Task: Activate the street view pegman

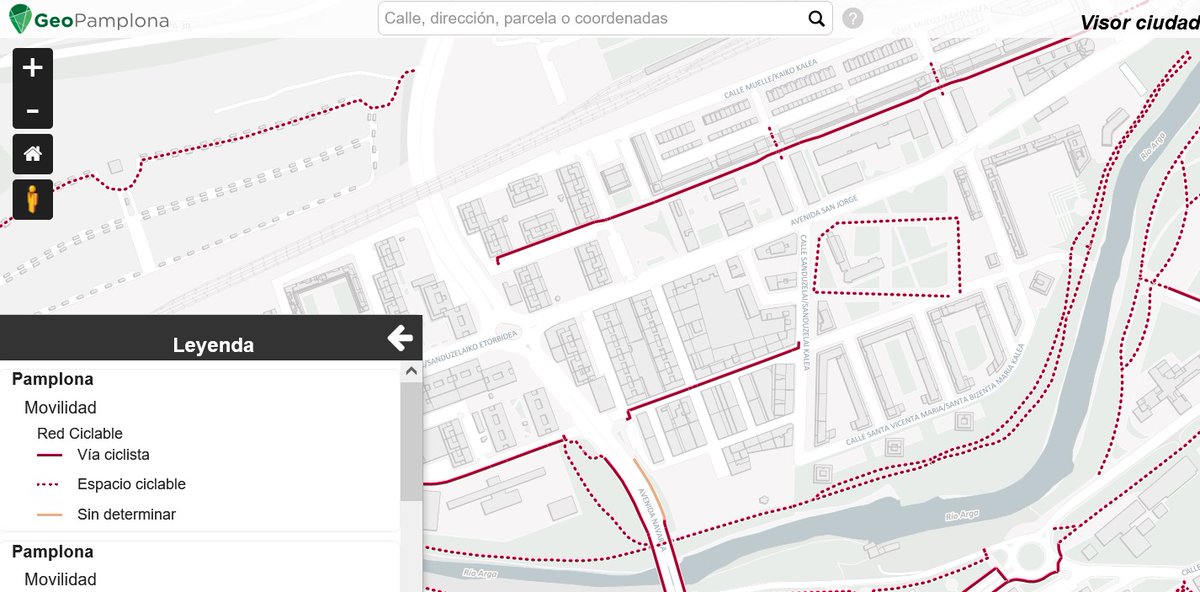Action: [33, 200]
